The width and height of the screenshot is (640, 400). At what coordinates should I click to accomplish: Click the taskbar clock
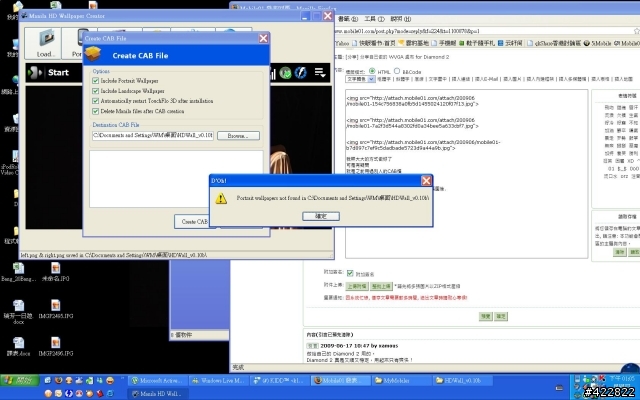pyautogui.click(x=621, y=379)
